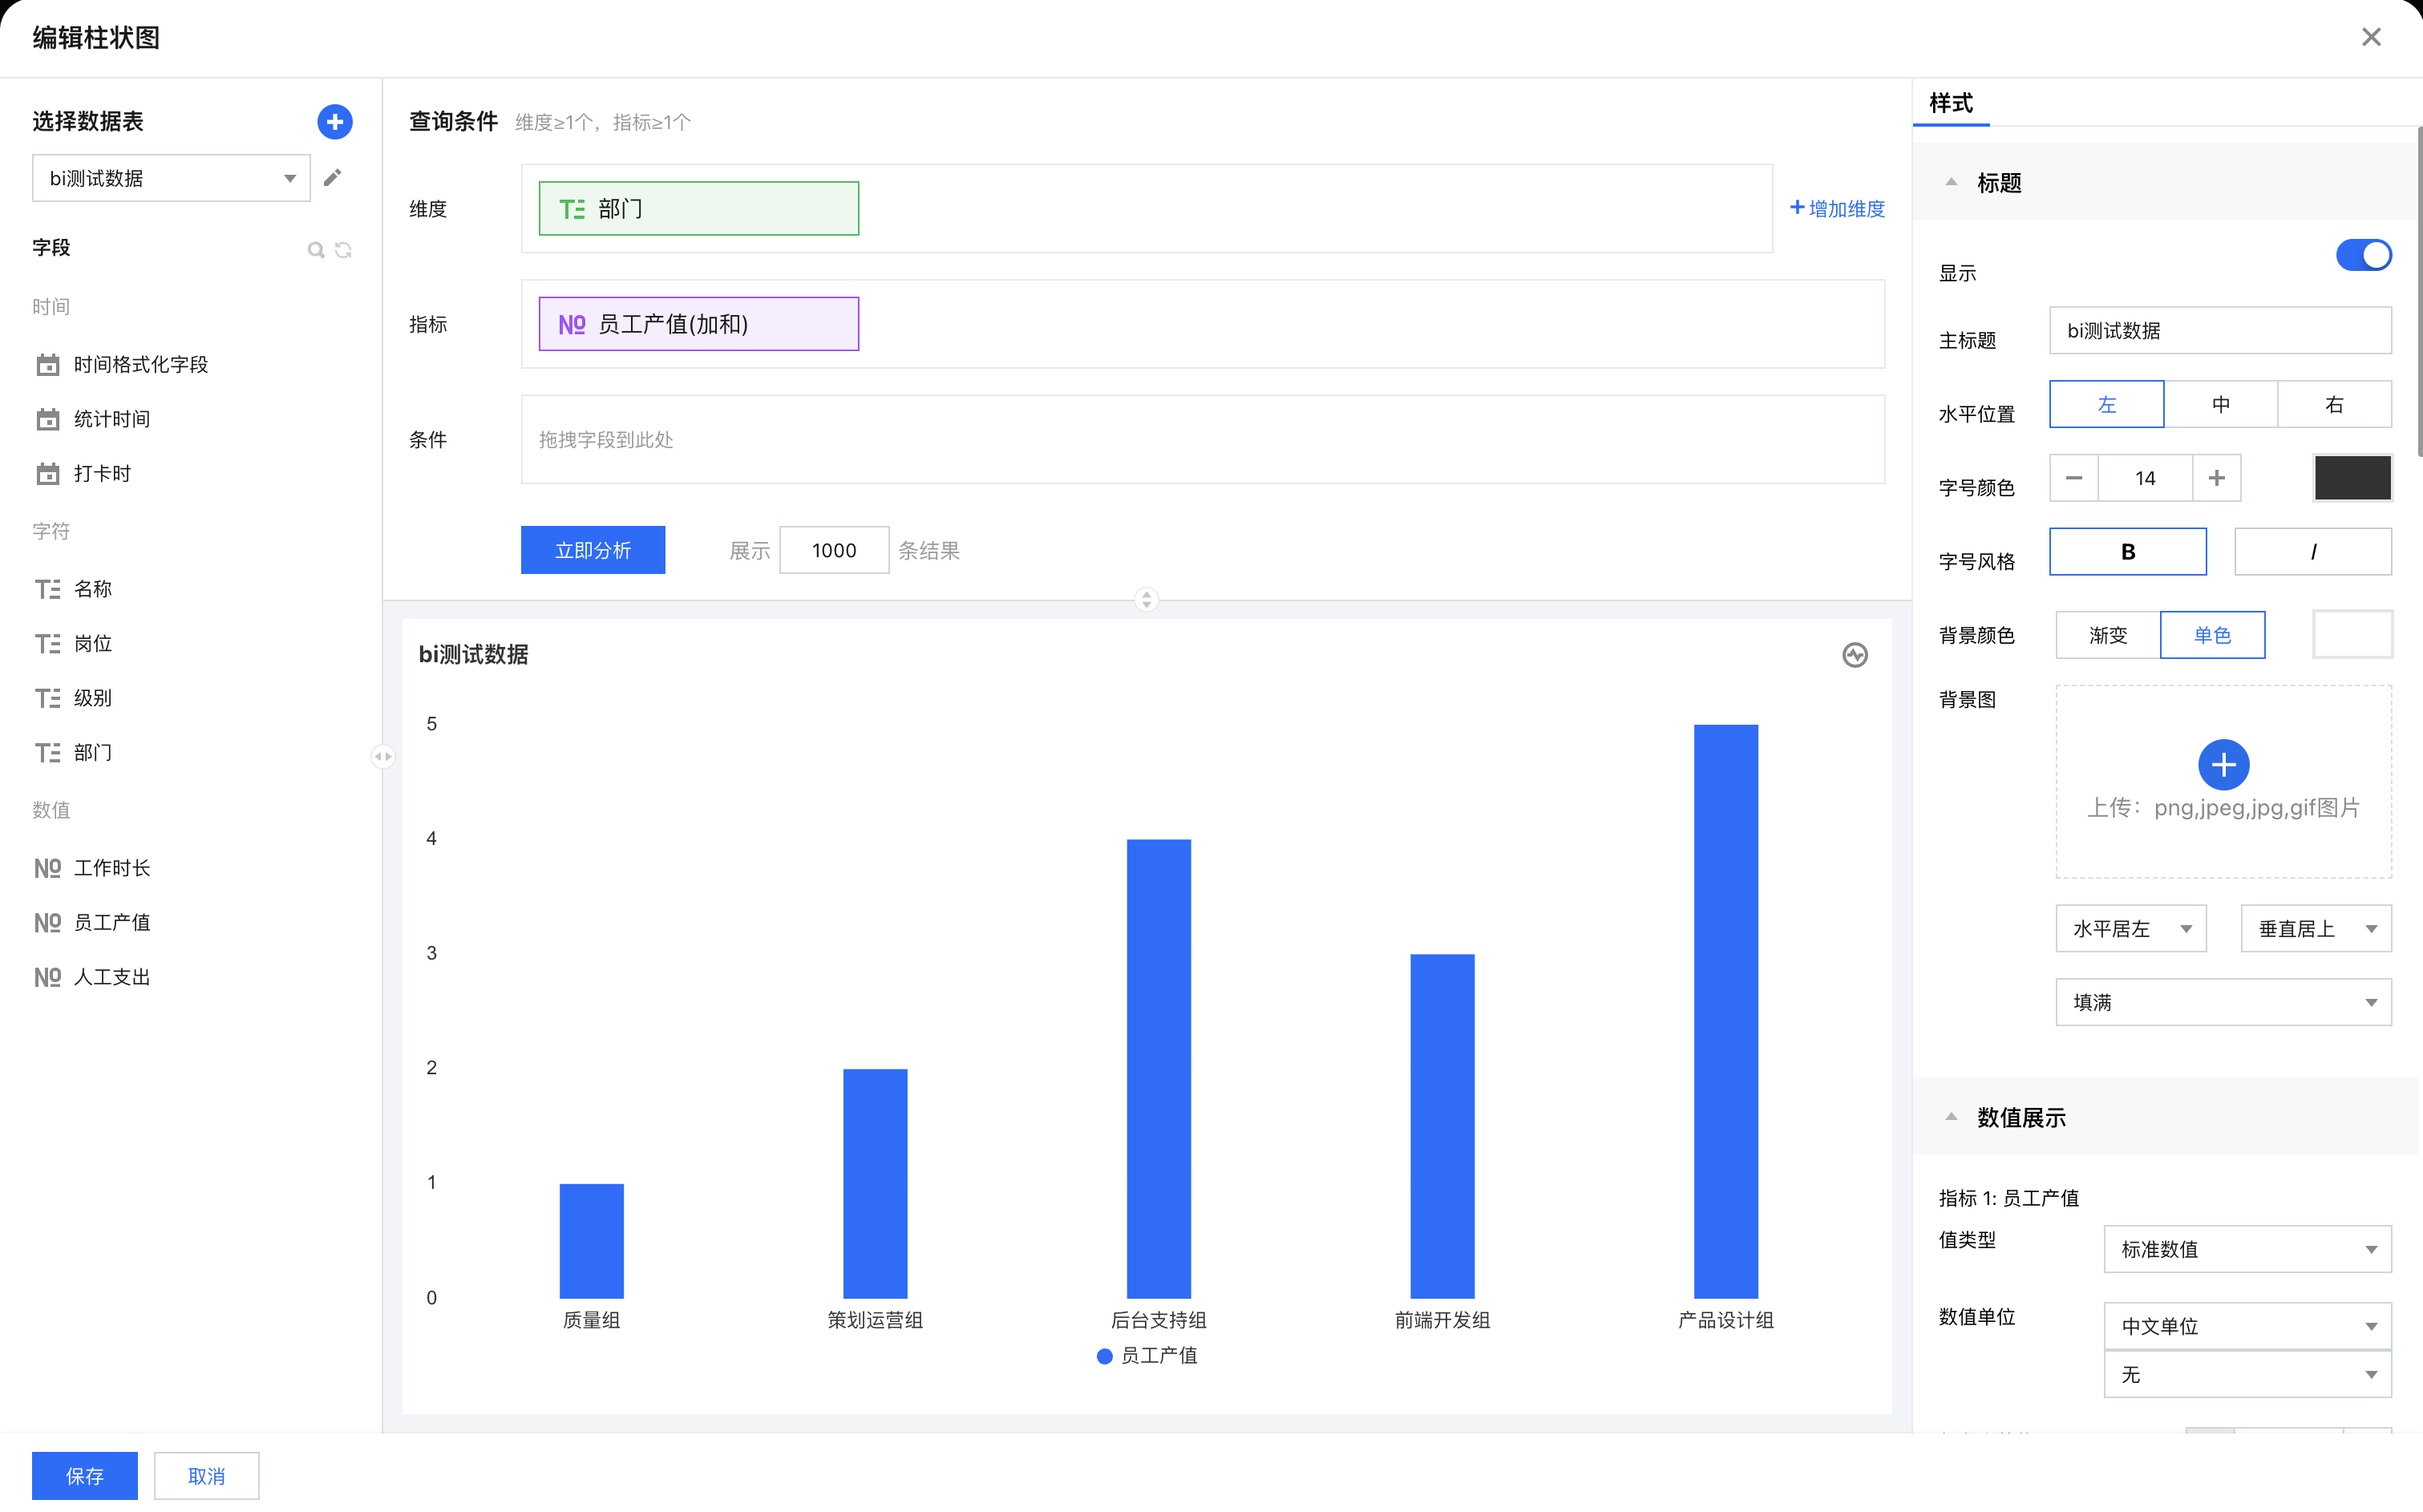This screenshot has width=2423, height=1512.
Task: Open the dark title font color swatch
Action: (x=2351, y=478)
